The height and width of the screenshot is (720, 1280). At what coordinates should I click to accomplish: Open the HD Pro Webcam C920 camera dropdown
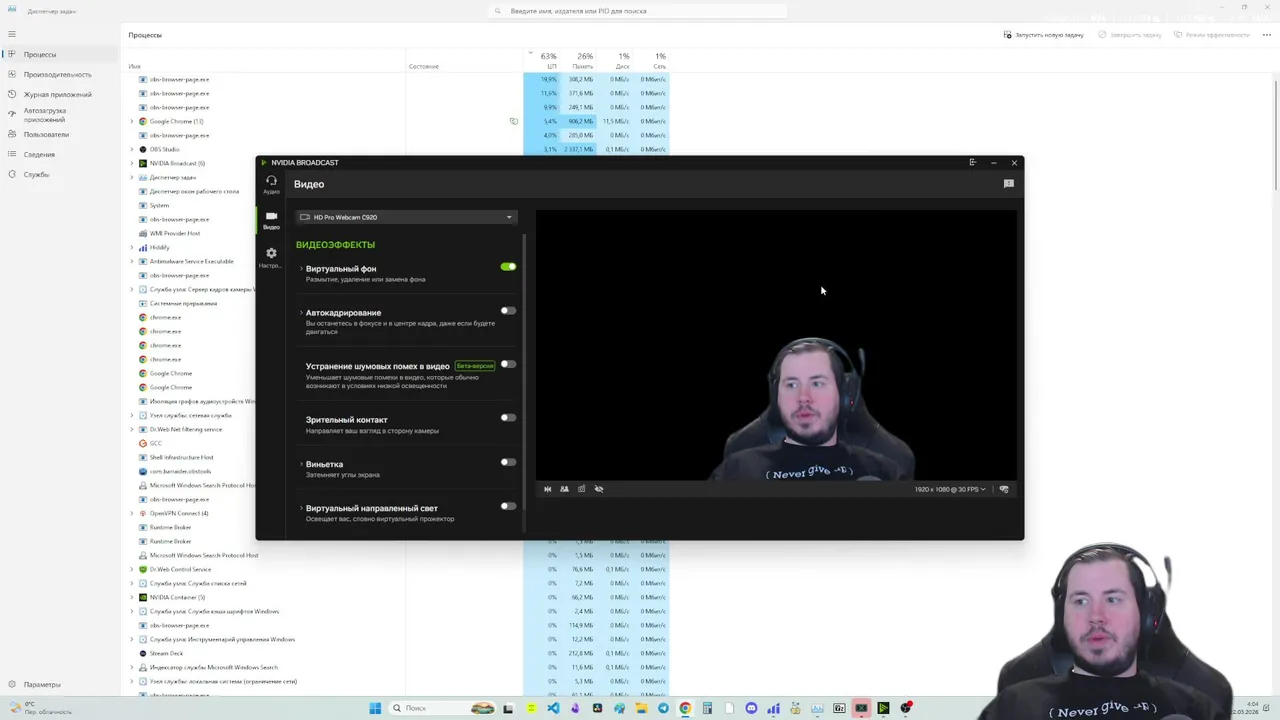point(406,217)
